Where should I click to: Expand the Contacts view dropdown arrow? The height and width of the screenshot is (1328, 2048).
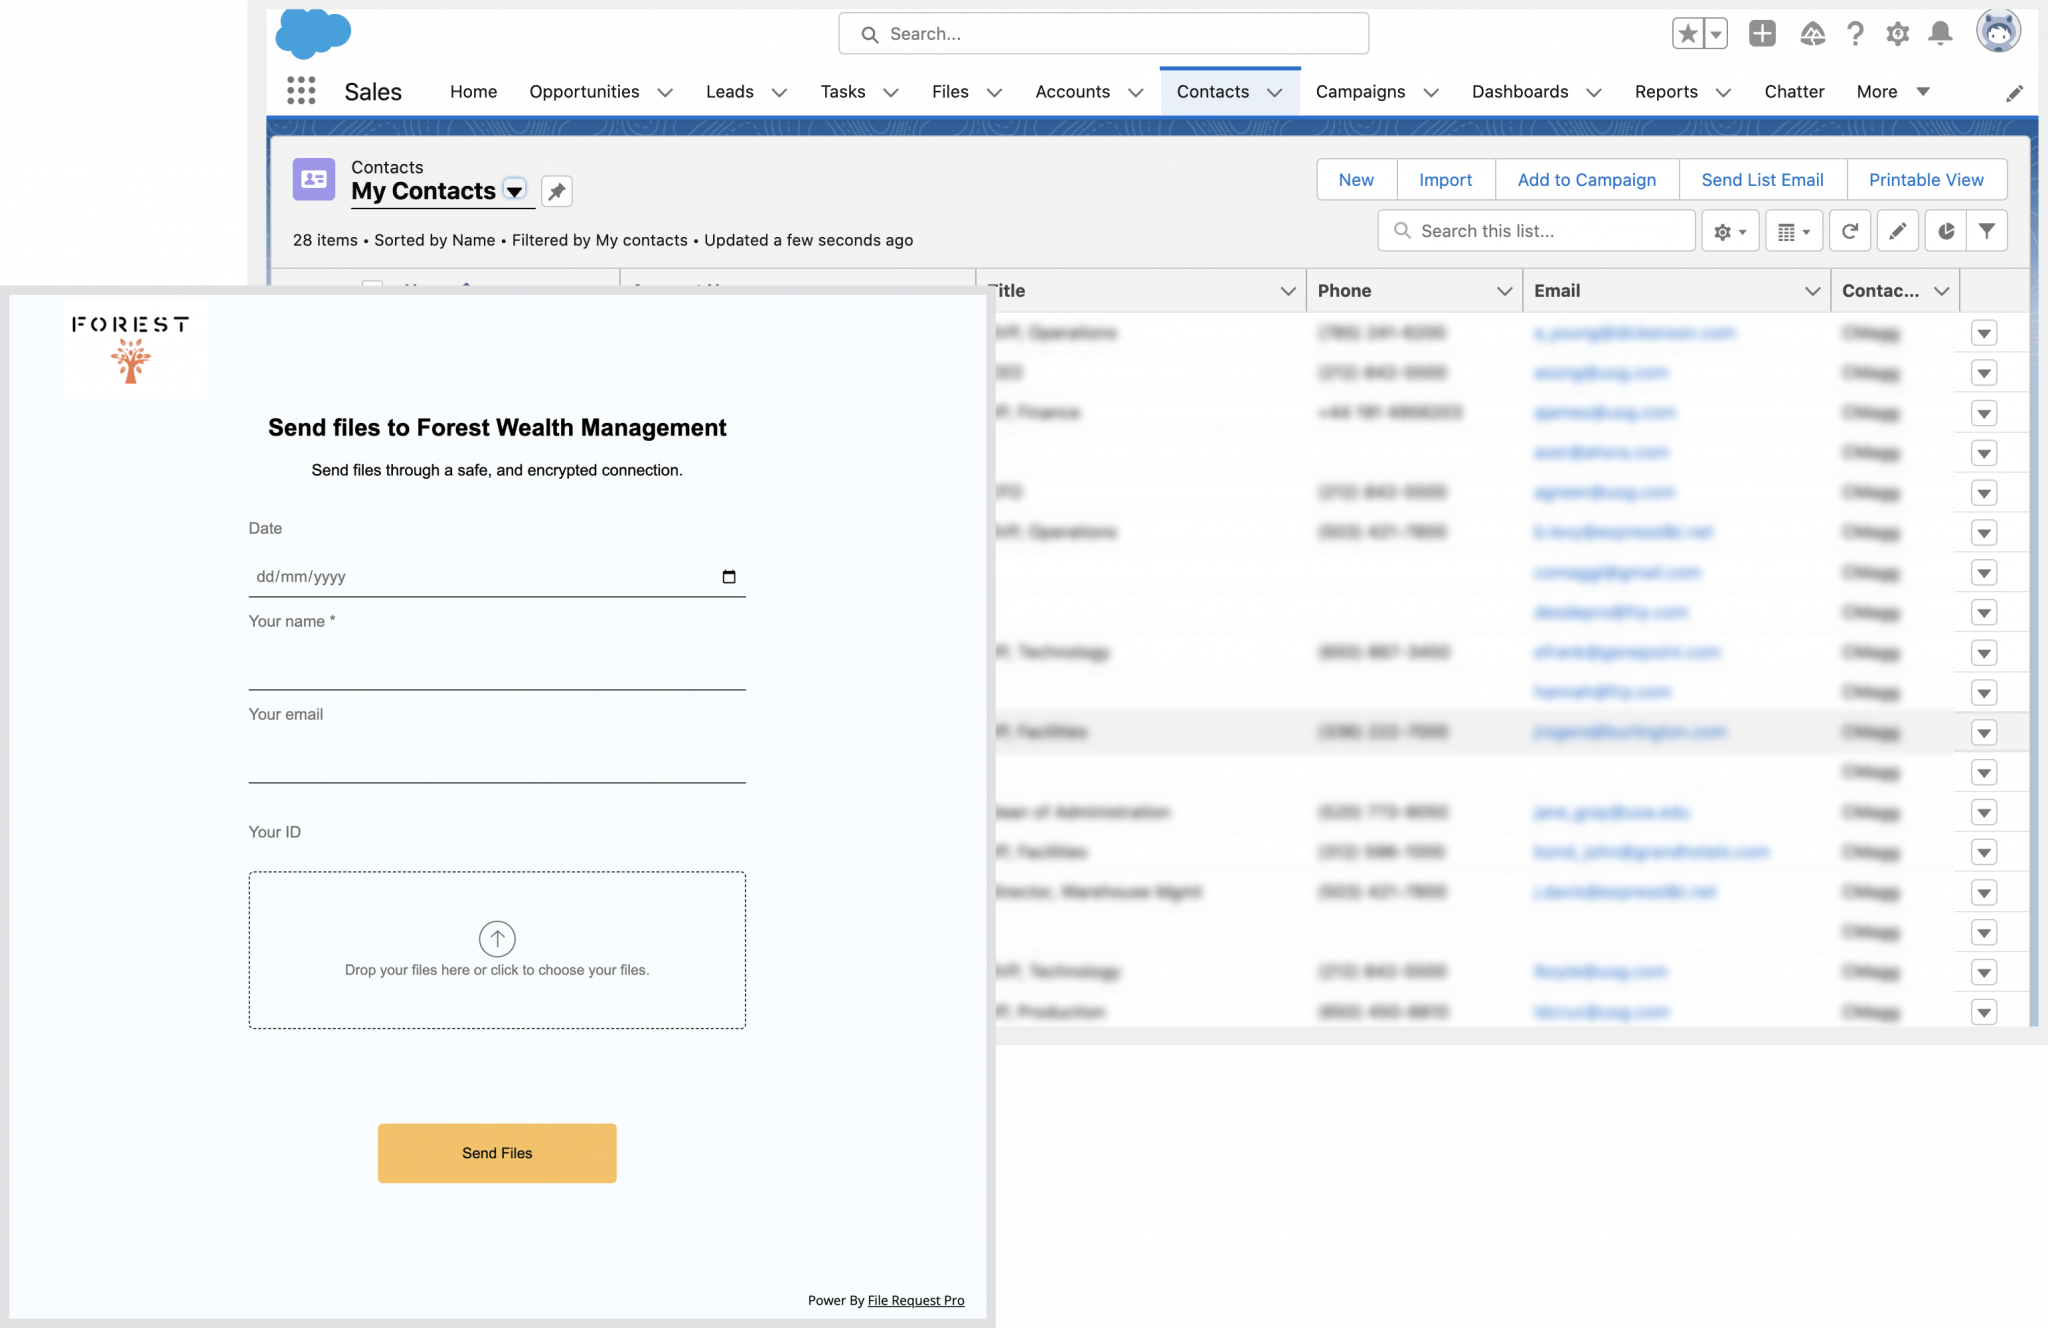point(515,190)
